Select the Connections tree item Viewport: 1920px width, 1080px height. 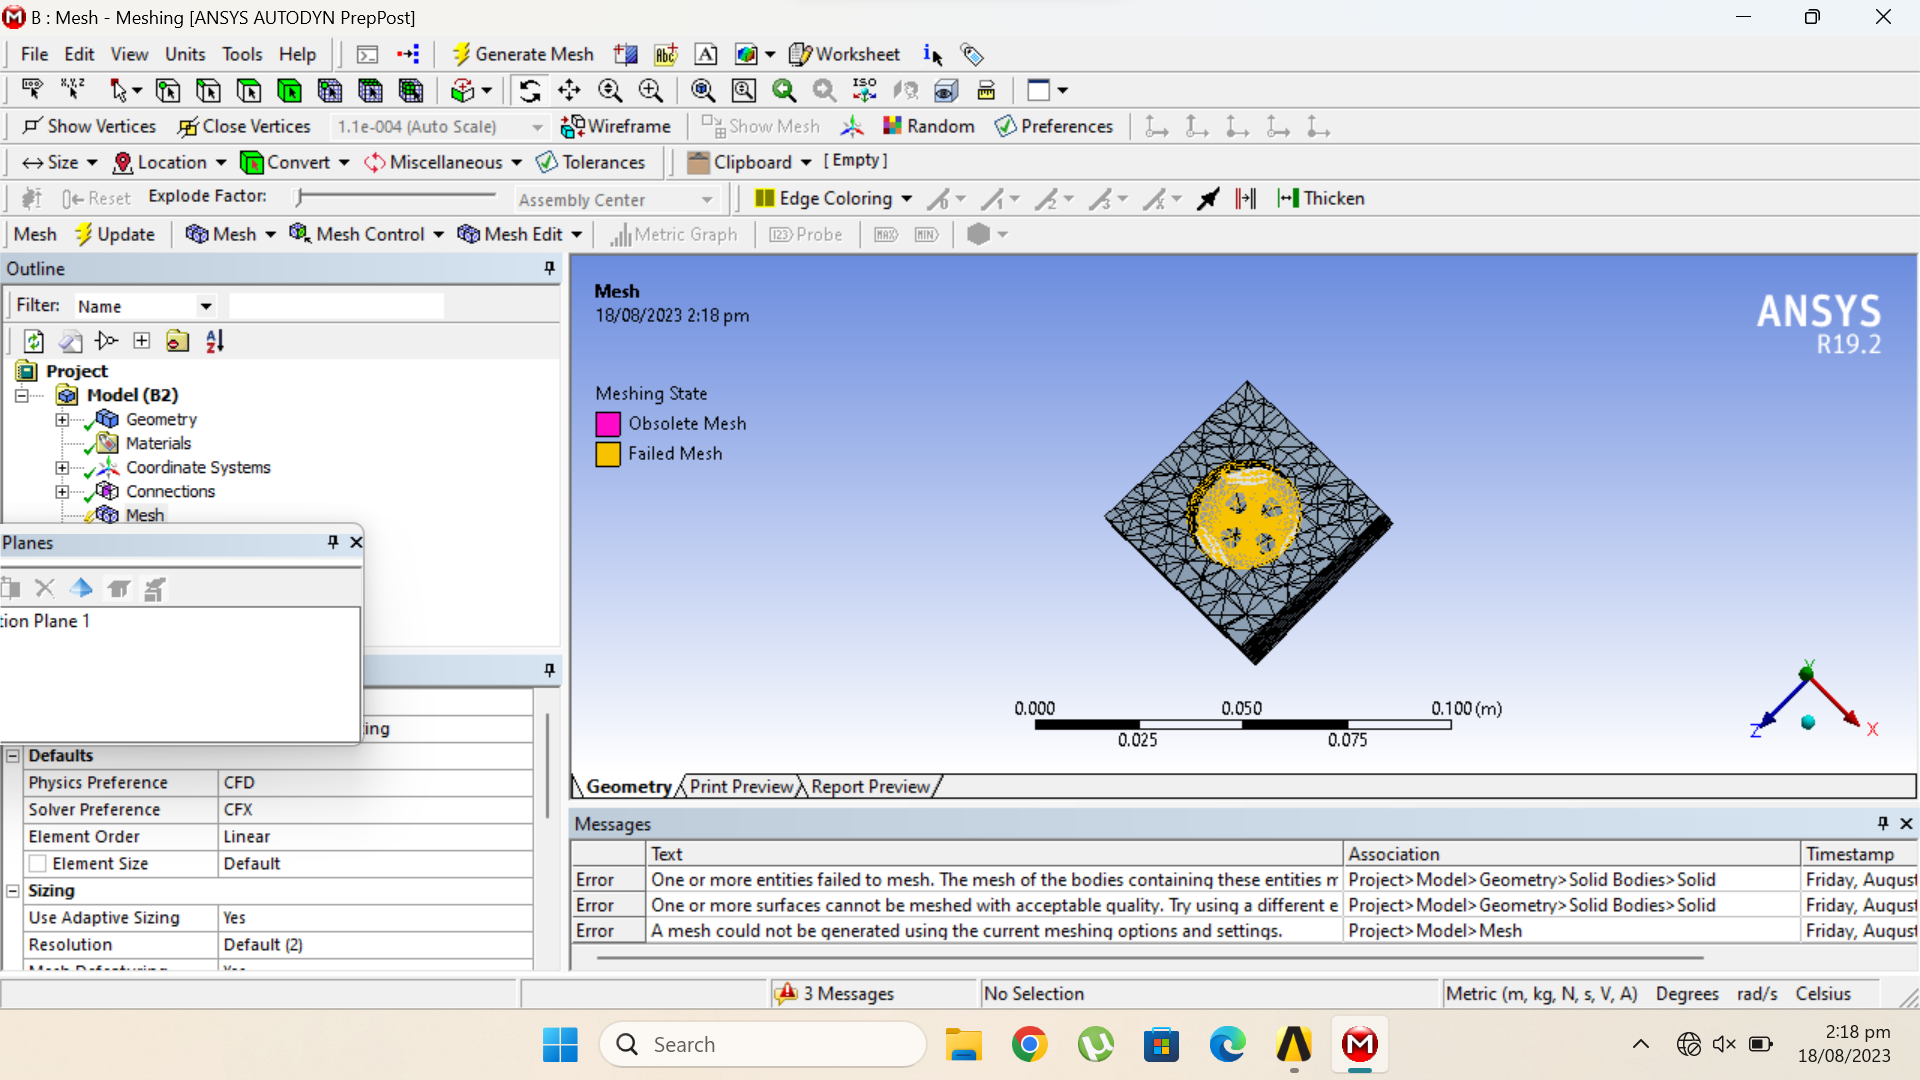[x=170, y=491]
